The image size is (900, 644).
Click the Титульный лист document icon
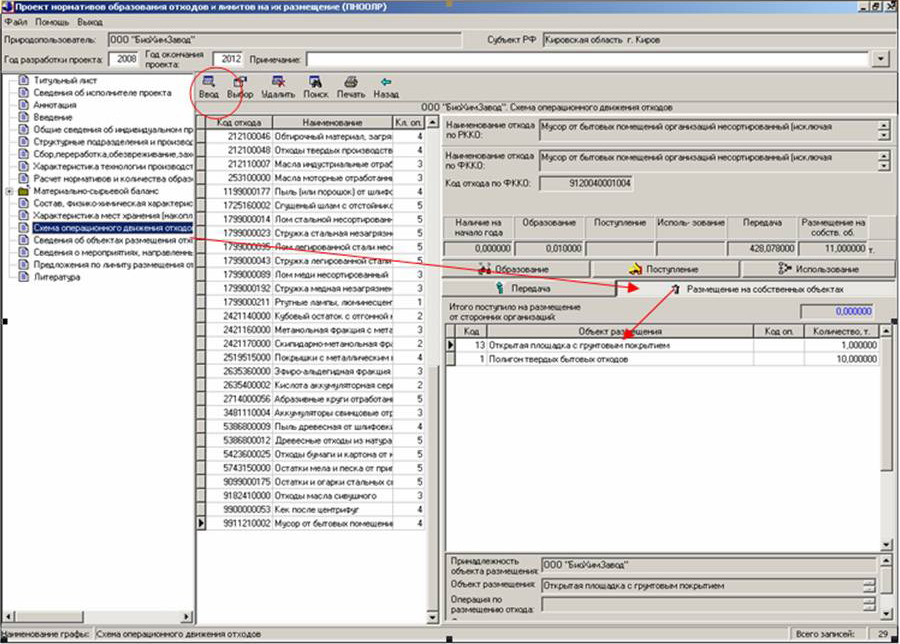coord(24,79)
